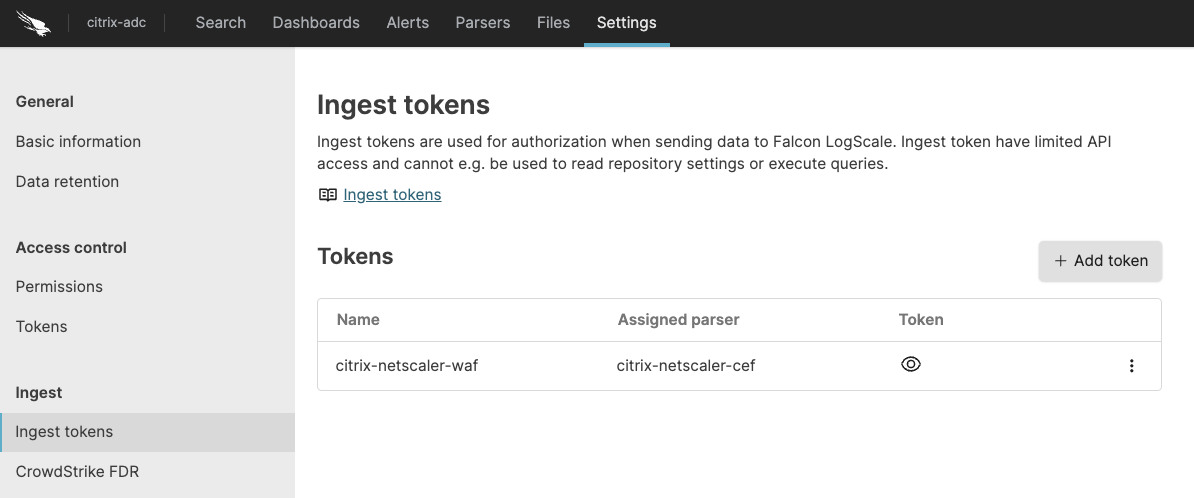Select Ingest tokens in the sidebar
1194x498 pixels.
click(64, 432)
